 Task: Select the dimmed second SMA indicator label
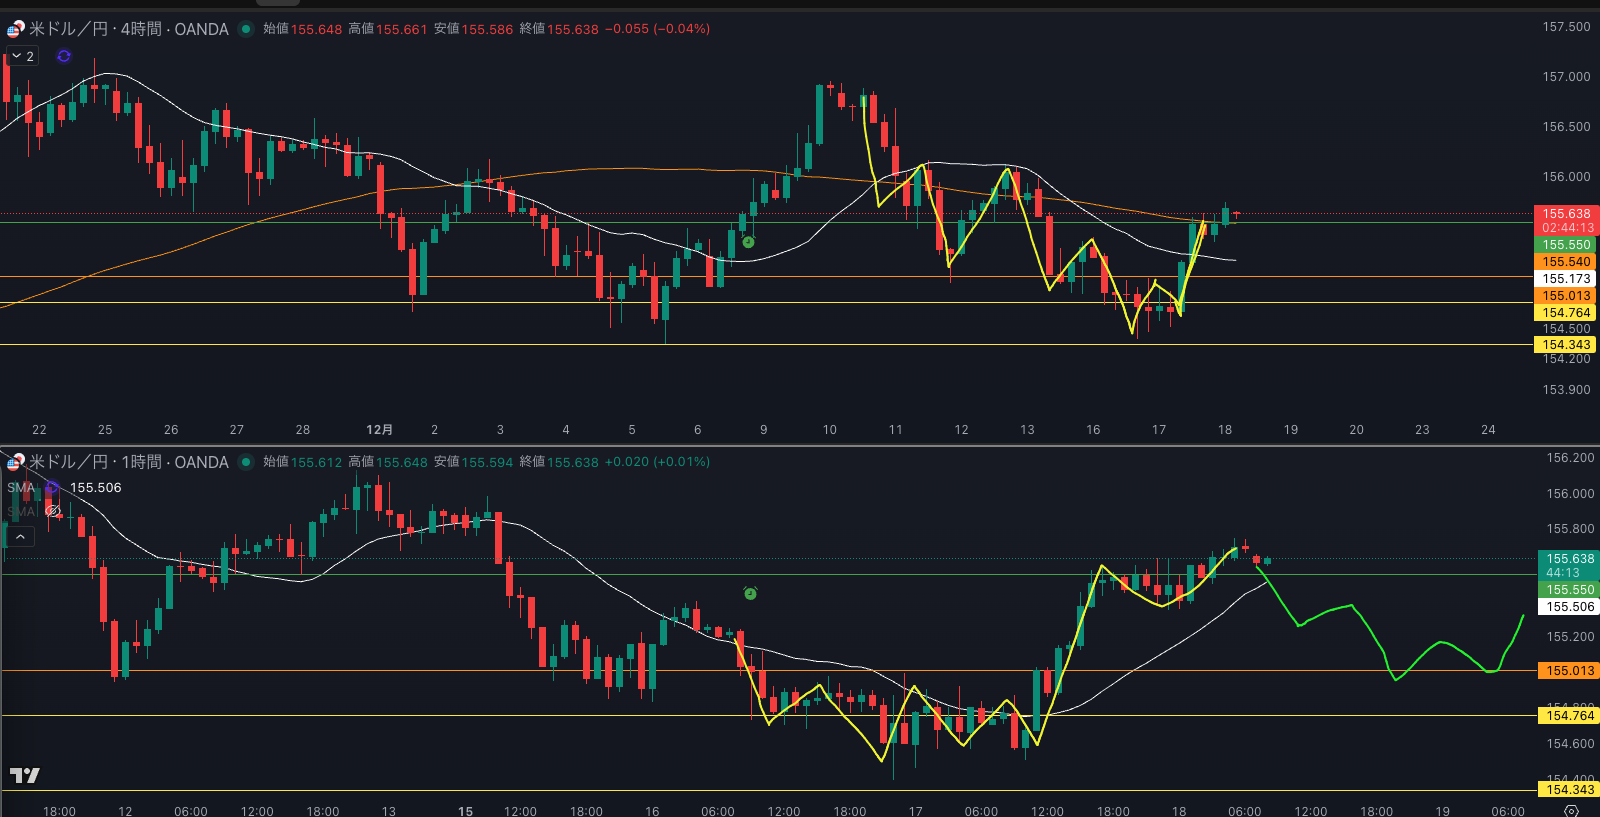20,511
